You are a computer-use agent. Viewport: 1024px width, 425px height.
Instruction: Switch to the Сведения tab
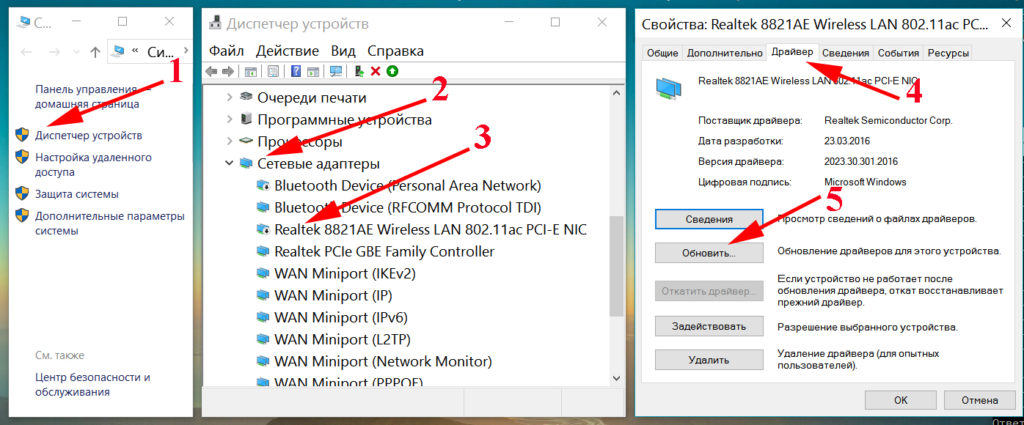pos(845,54)
